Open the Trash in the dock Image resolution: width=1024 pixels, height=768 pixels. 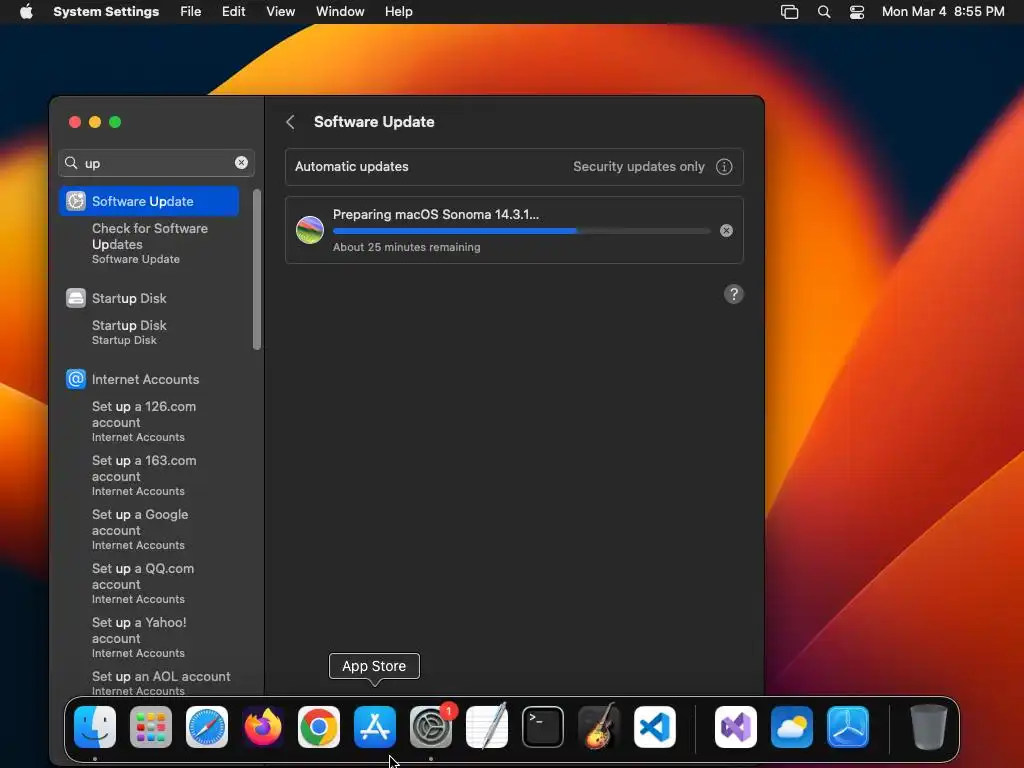coord(929,726)
